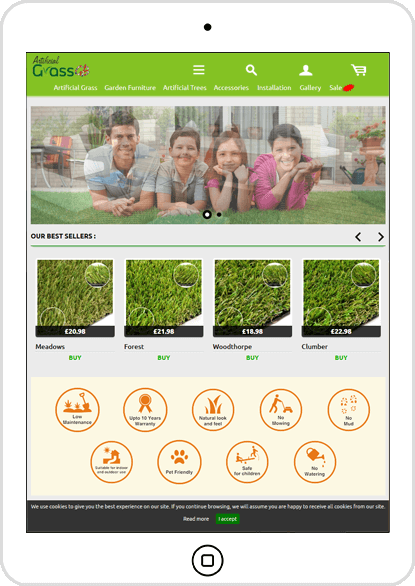Image resolution: width=415 pixels, height=586 pixels.
Task: Select the first carousel slide dot
Action: pos(207,215)
